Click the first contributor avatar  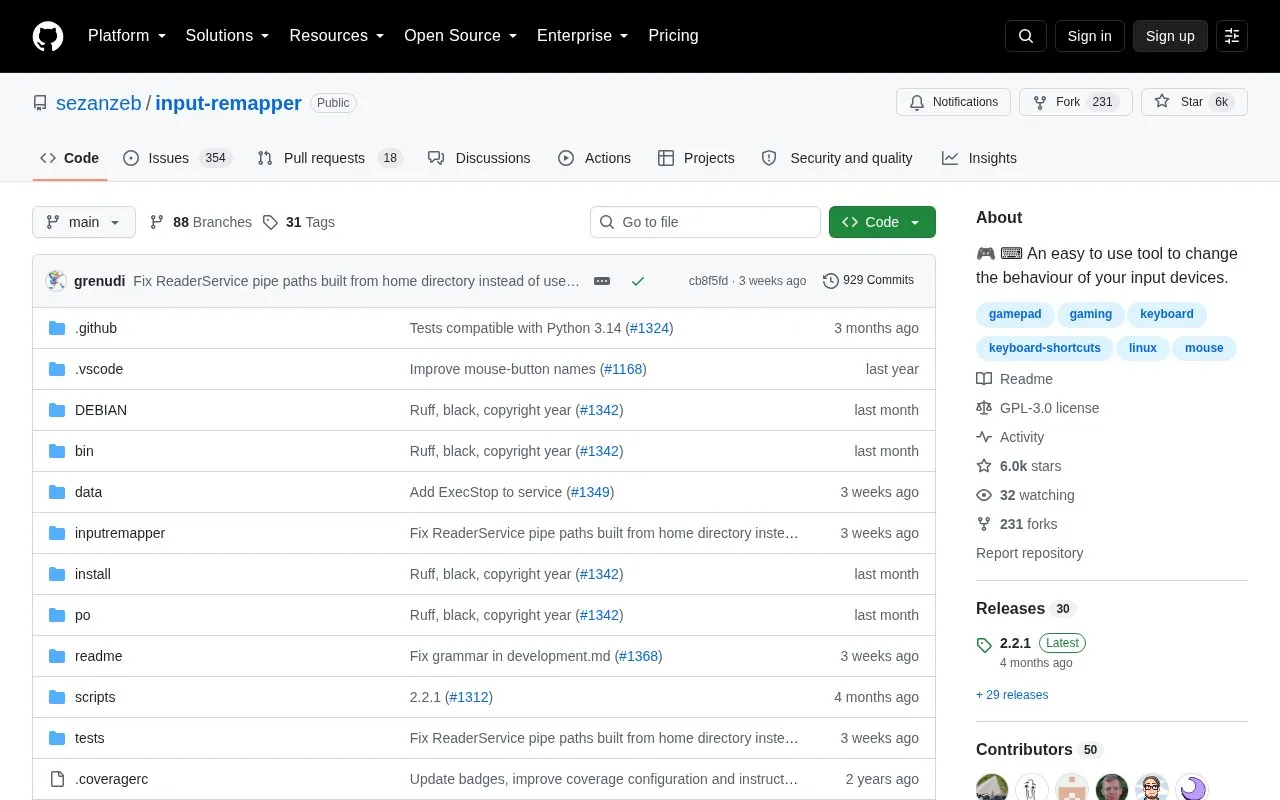tap(992, 788)
